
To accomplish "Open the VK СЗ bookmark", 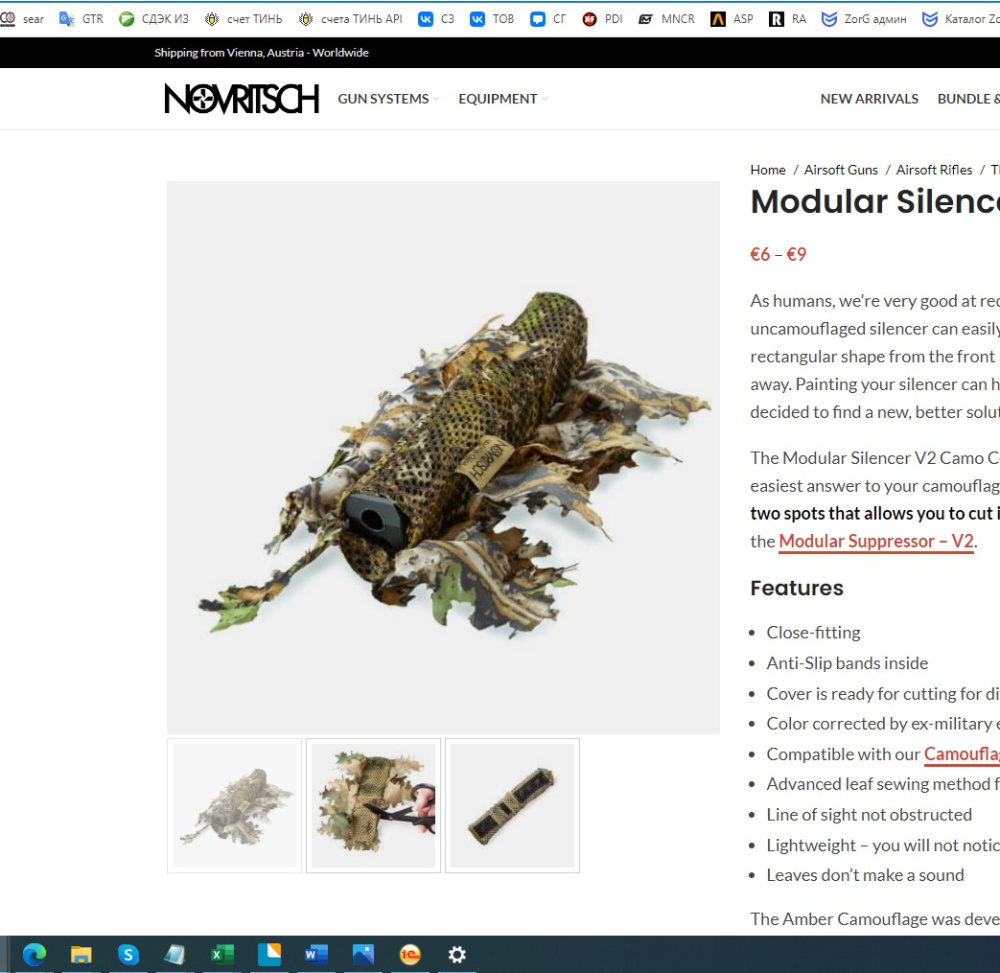I will coord(436,19).
